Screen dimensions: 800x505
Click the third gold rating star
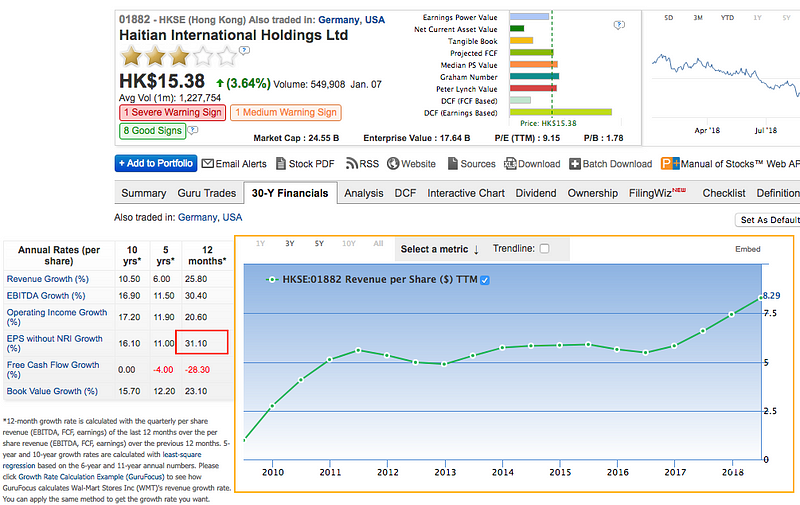(179, 56)
